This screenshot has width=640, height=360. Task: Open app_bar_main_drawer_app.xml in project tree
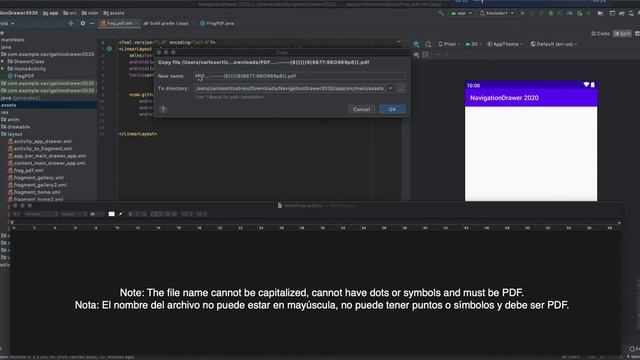pos(47,156)
